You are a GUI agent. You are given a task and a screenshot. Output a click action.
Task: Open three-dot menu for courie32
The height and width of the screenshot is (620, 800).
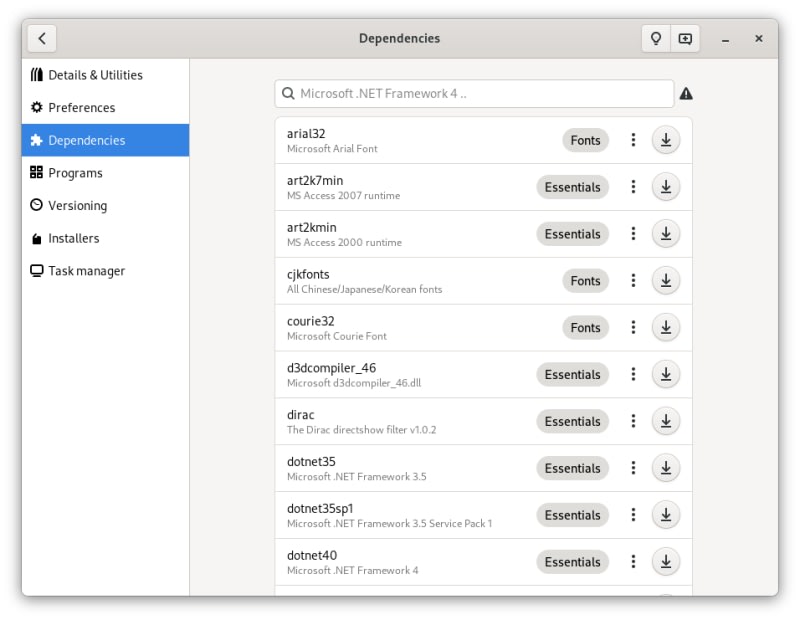pyautogui.click(x=633, y=327)
